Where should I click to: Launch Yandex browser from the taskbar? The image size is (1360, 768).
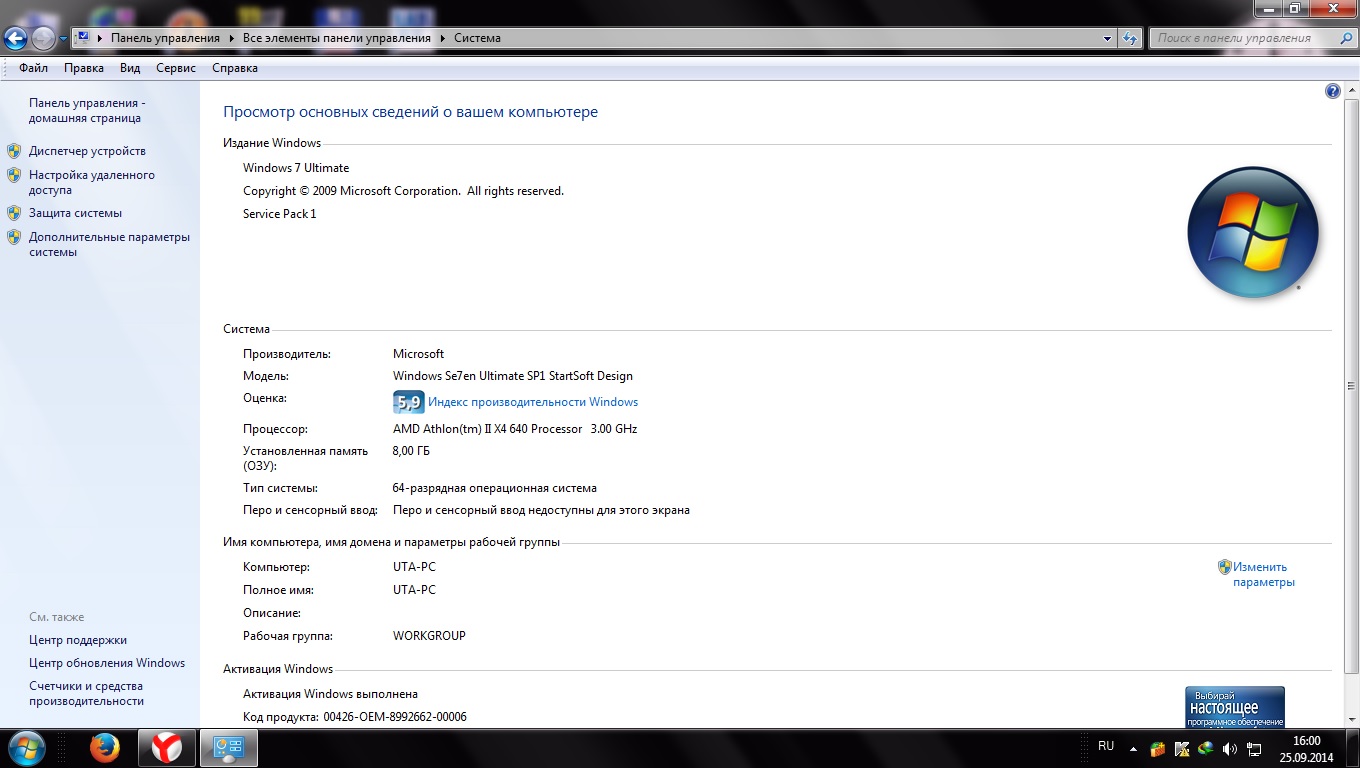(x=166, y=748)
